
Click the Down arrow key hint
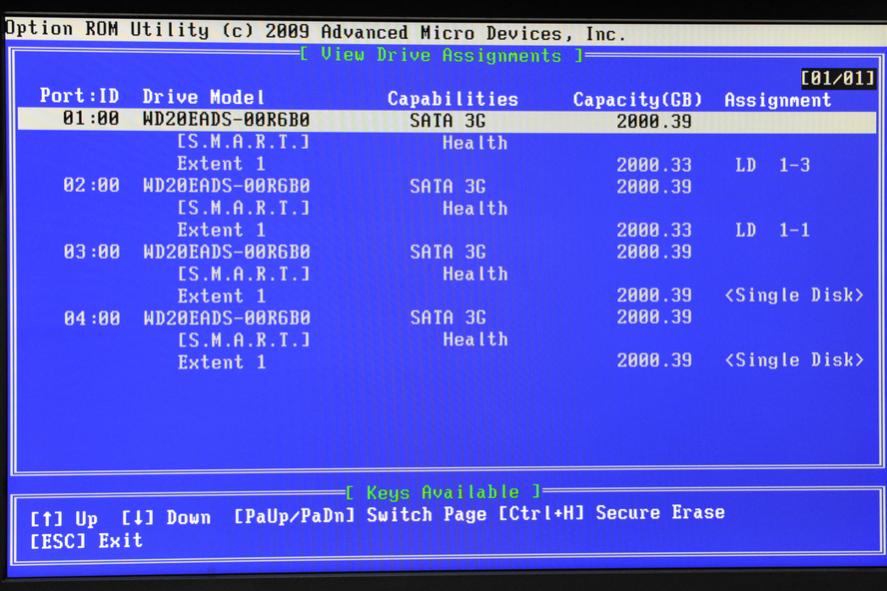point(166,517)
